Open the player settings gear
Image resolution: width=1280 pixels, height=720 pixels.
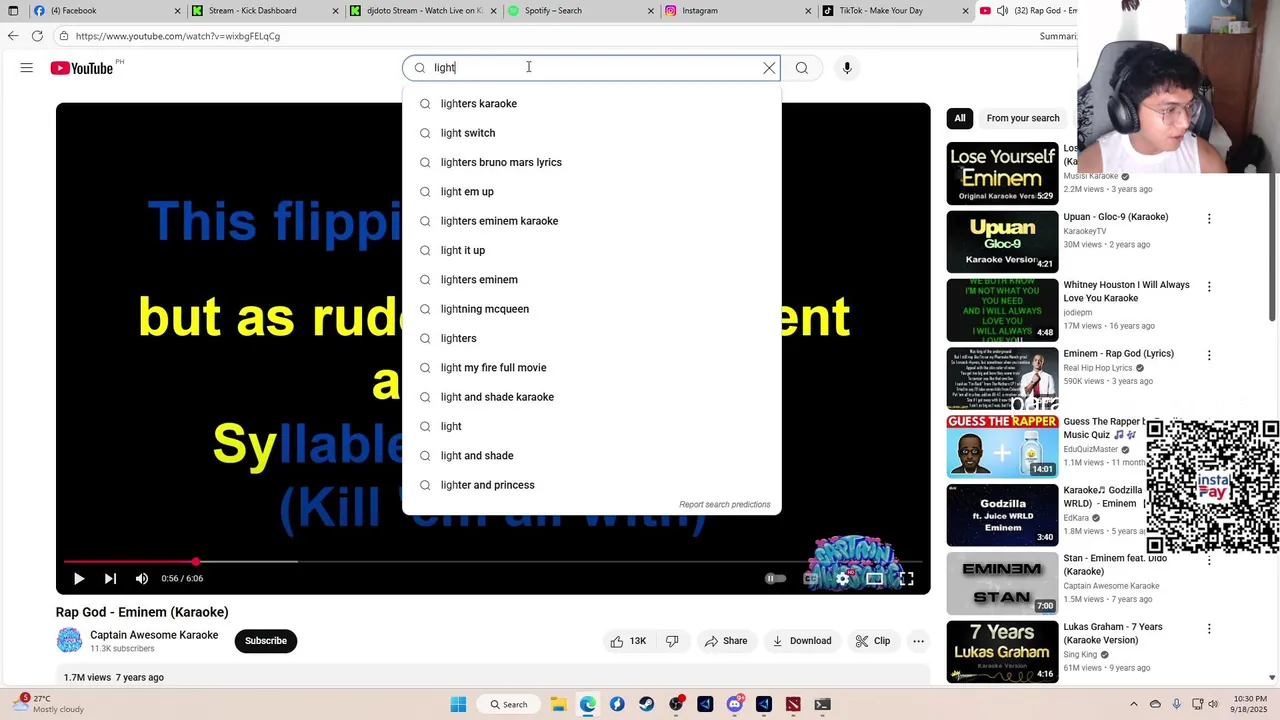(843, 578)
